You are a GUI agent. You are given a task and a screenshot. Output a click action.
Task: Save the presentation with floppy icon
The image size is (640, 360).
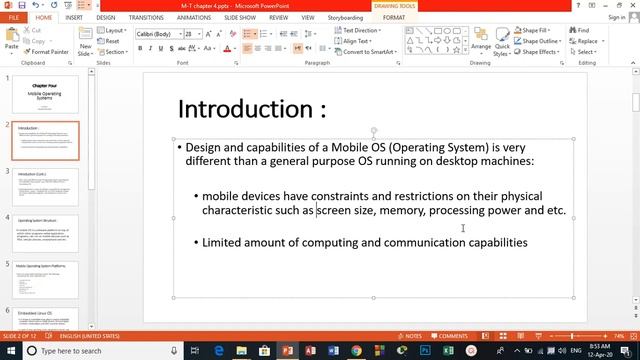point(22,5)
